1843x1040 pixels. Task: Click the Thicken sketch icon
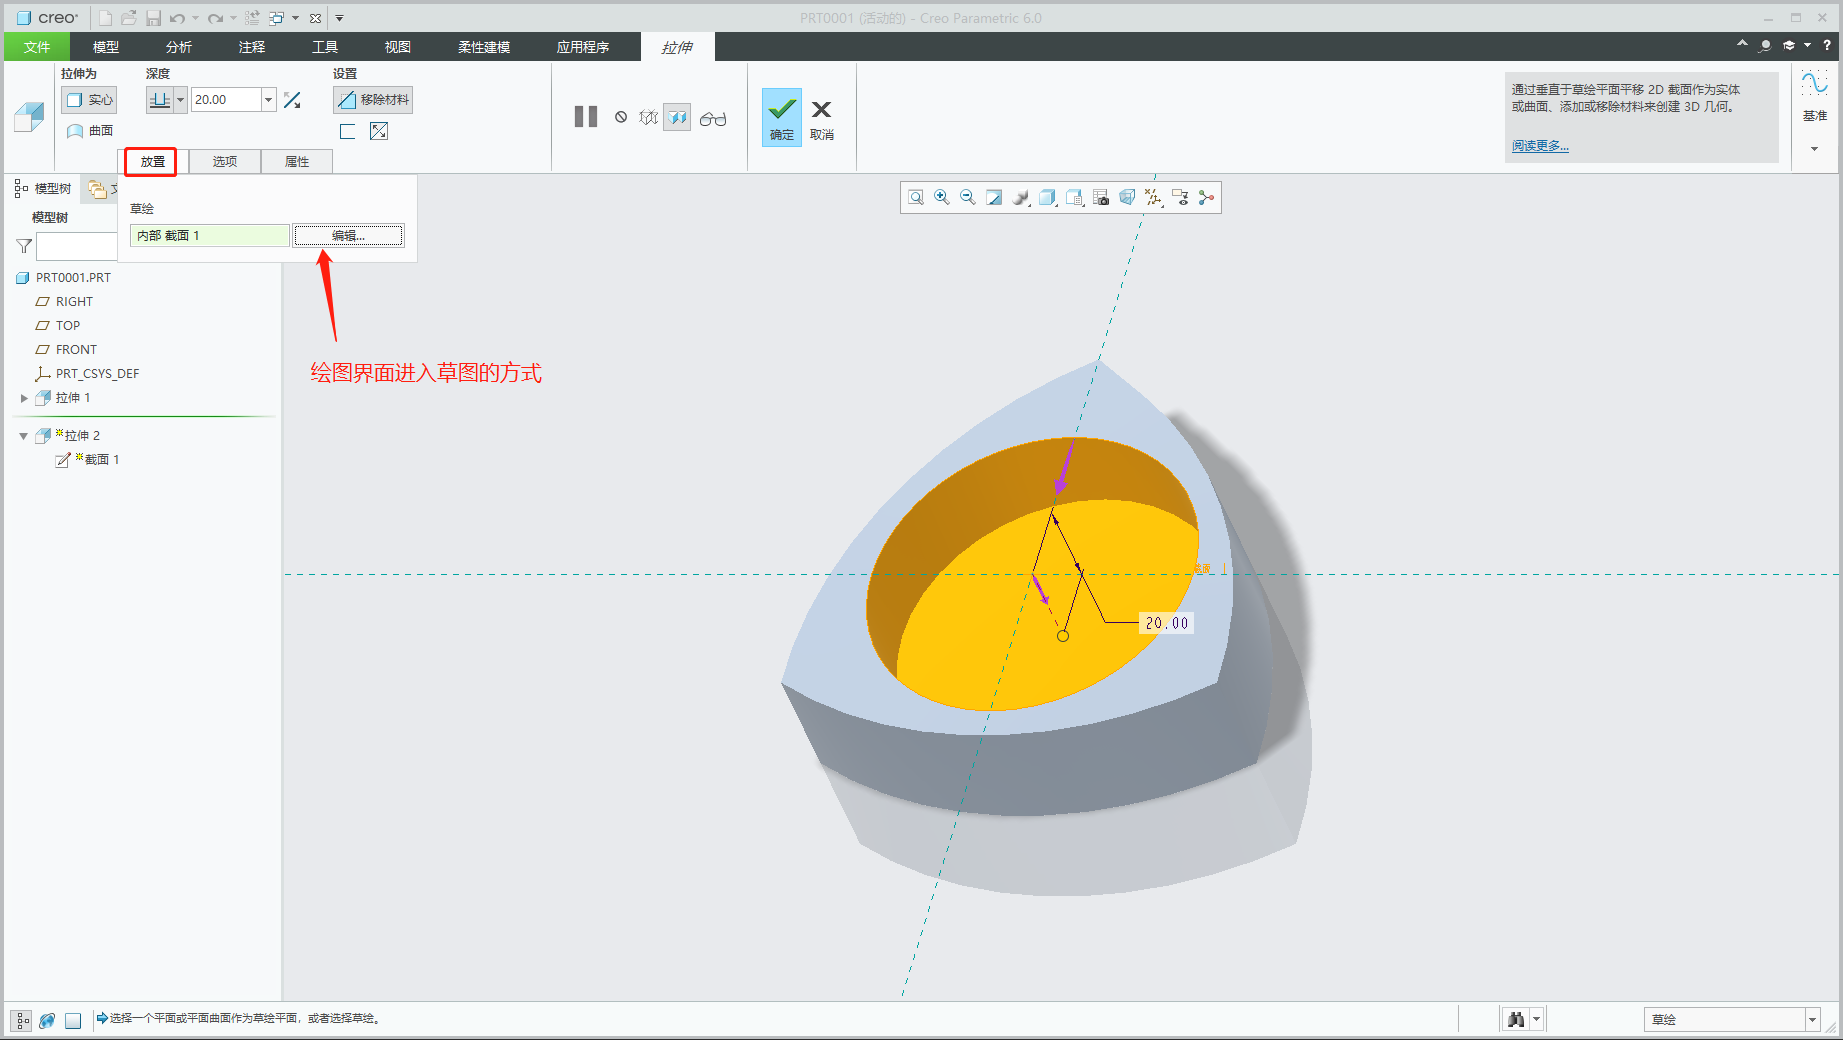coord(347,132)
